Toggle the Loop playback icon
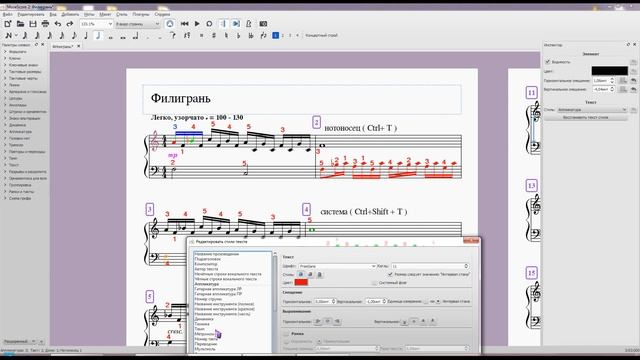Viewport: 640px width, 360px height. click(x=209, y=24)
